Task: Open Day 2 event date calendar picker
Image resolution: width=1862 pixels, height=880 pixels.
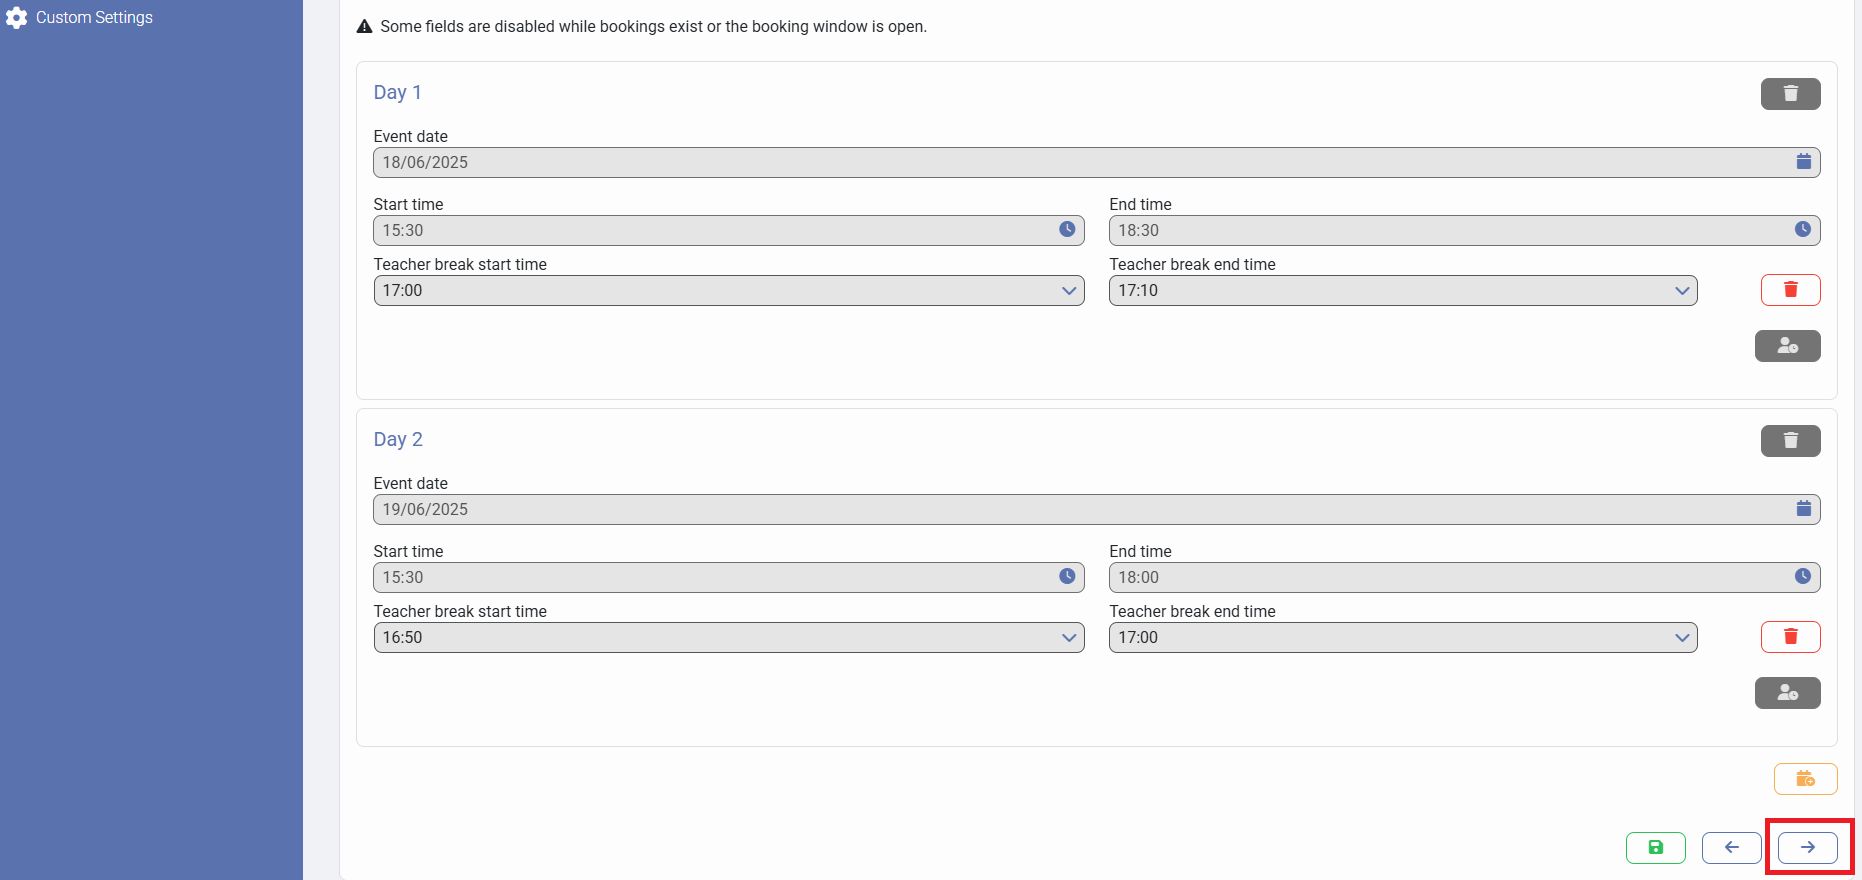Action: pyautogui.click(x=1803, y=509)
